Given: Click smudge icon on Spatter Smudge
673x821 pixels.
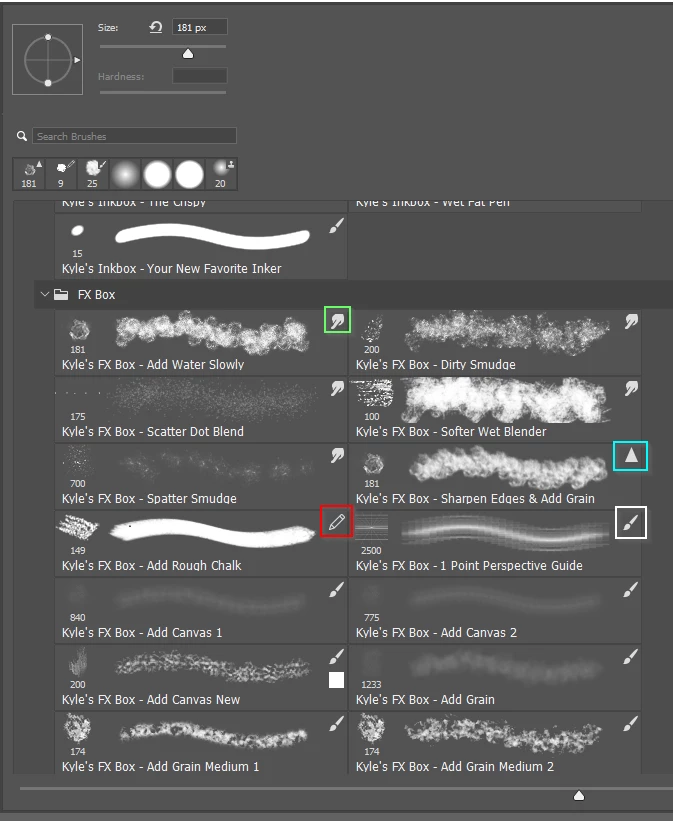Looking at the screenshot, I should 337,456.
